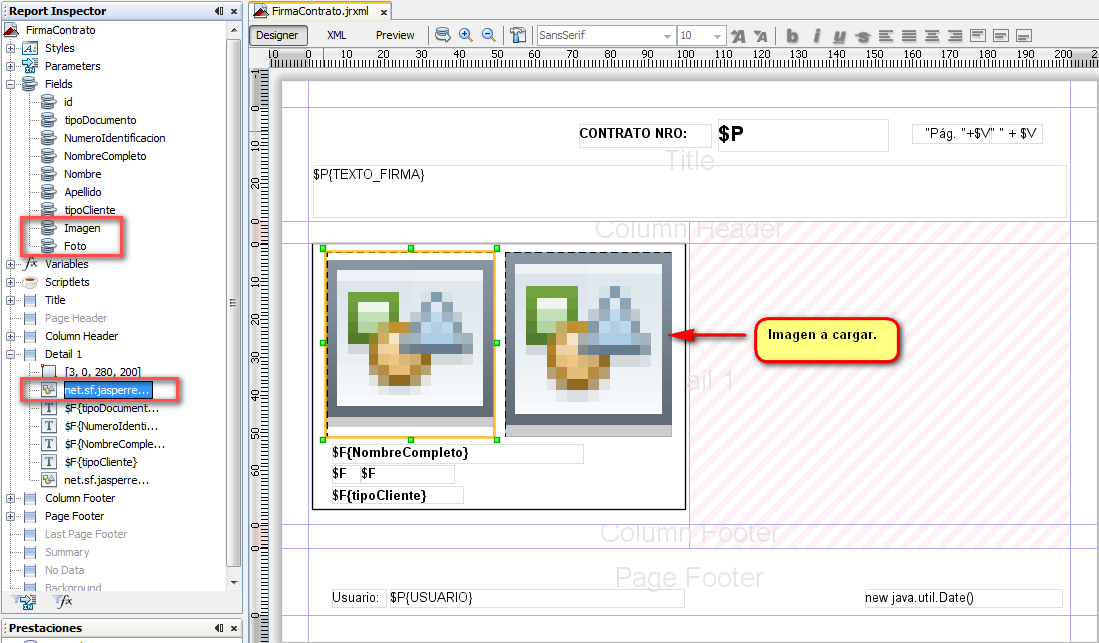Zoom in on the report designer
Screen dimensions: 1099x643
466,35
